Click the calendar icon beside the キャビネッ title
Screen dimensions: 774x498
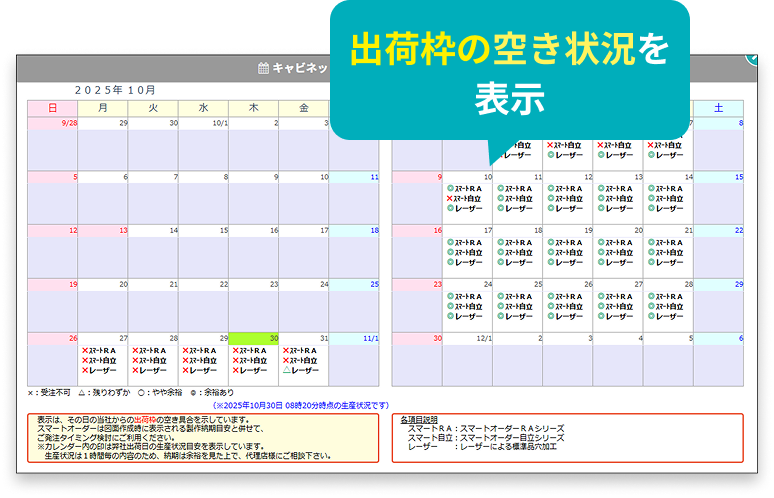pos(264,68)
